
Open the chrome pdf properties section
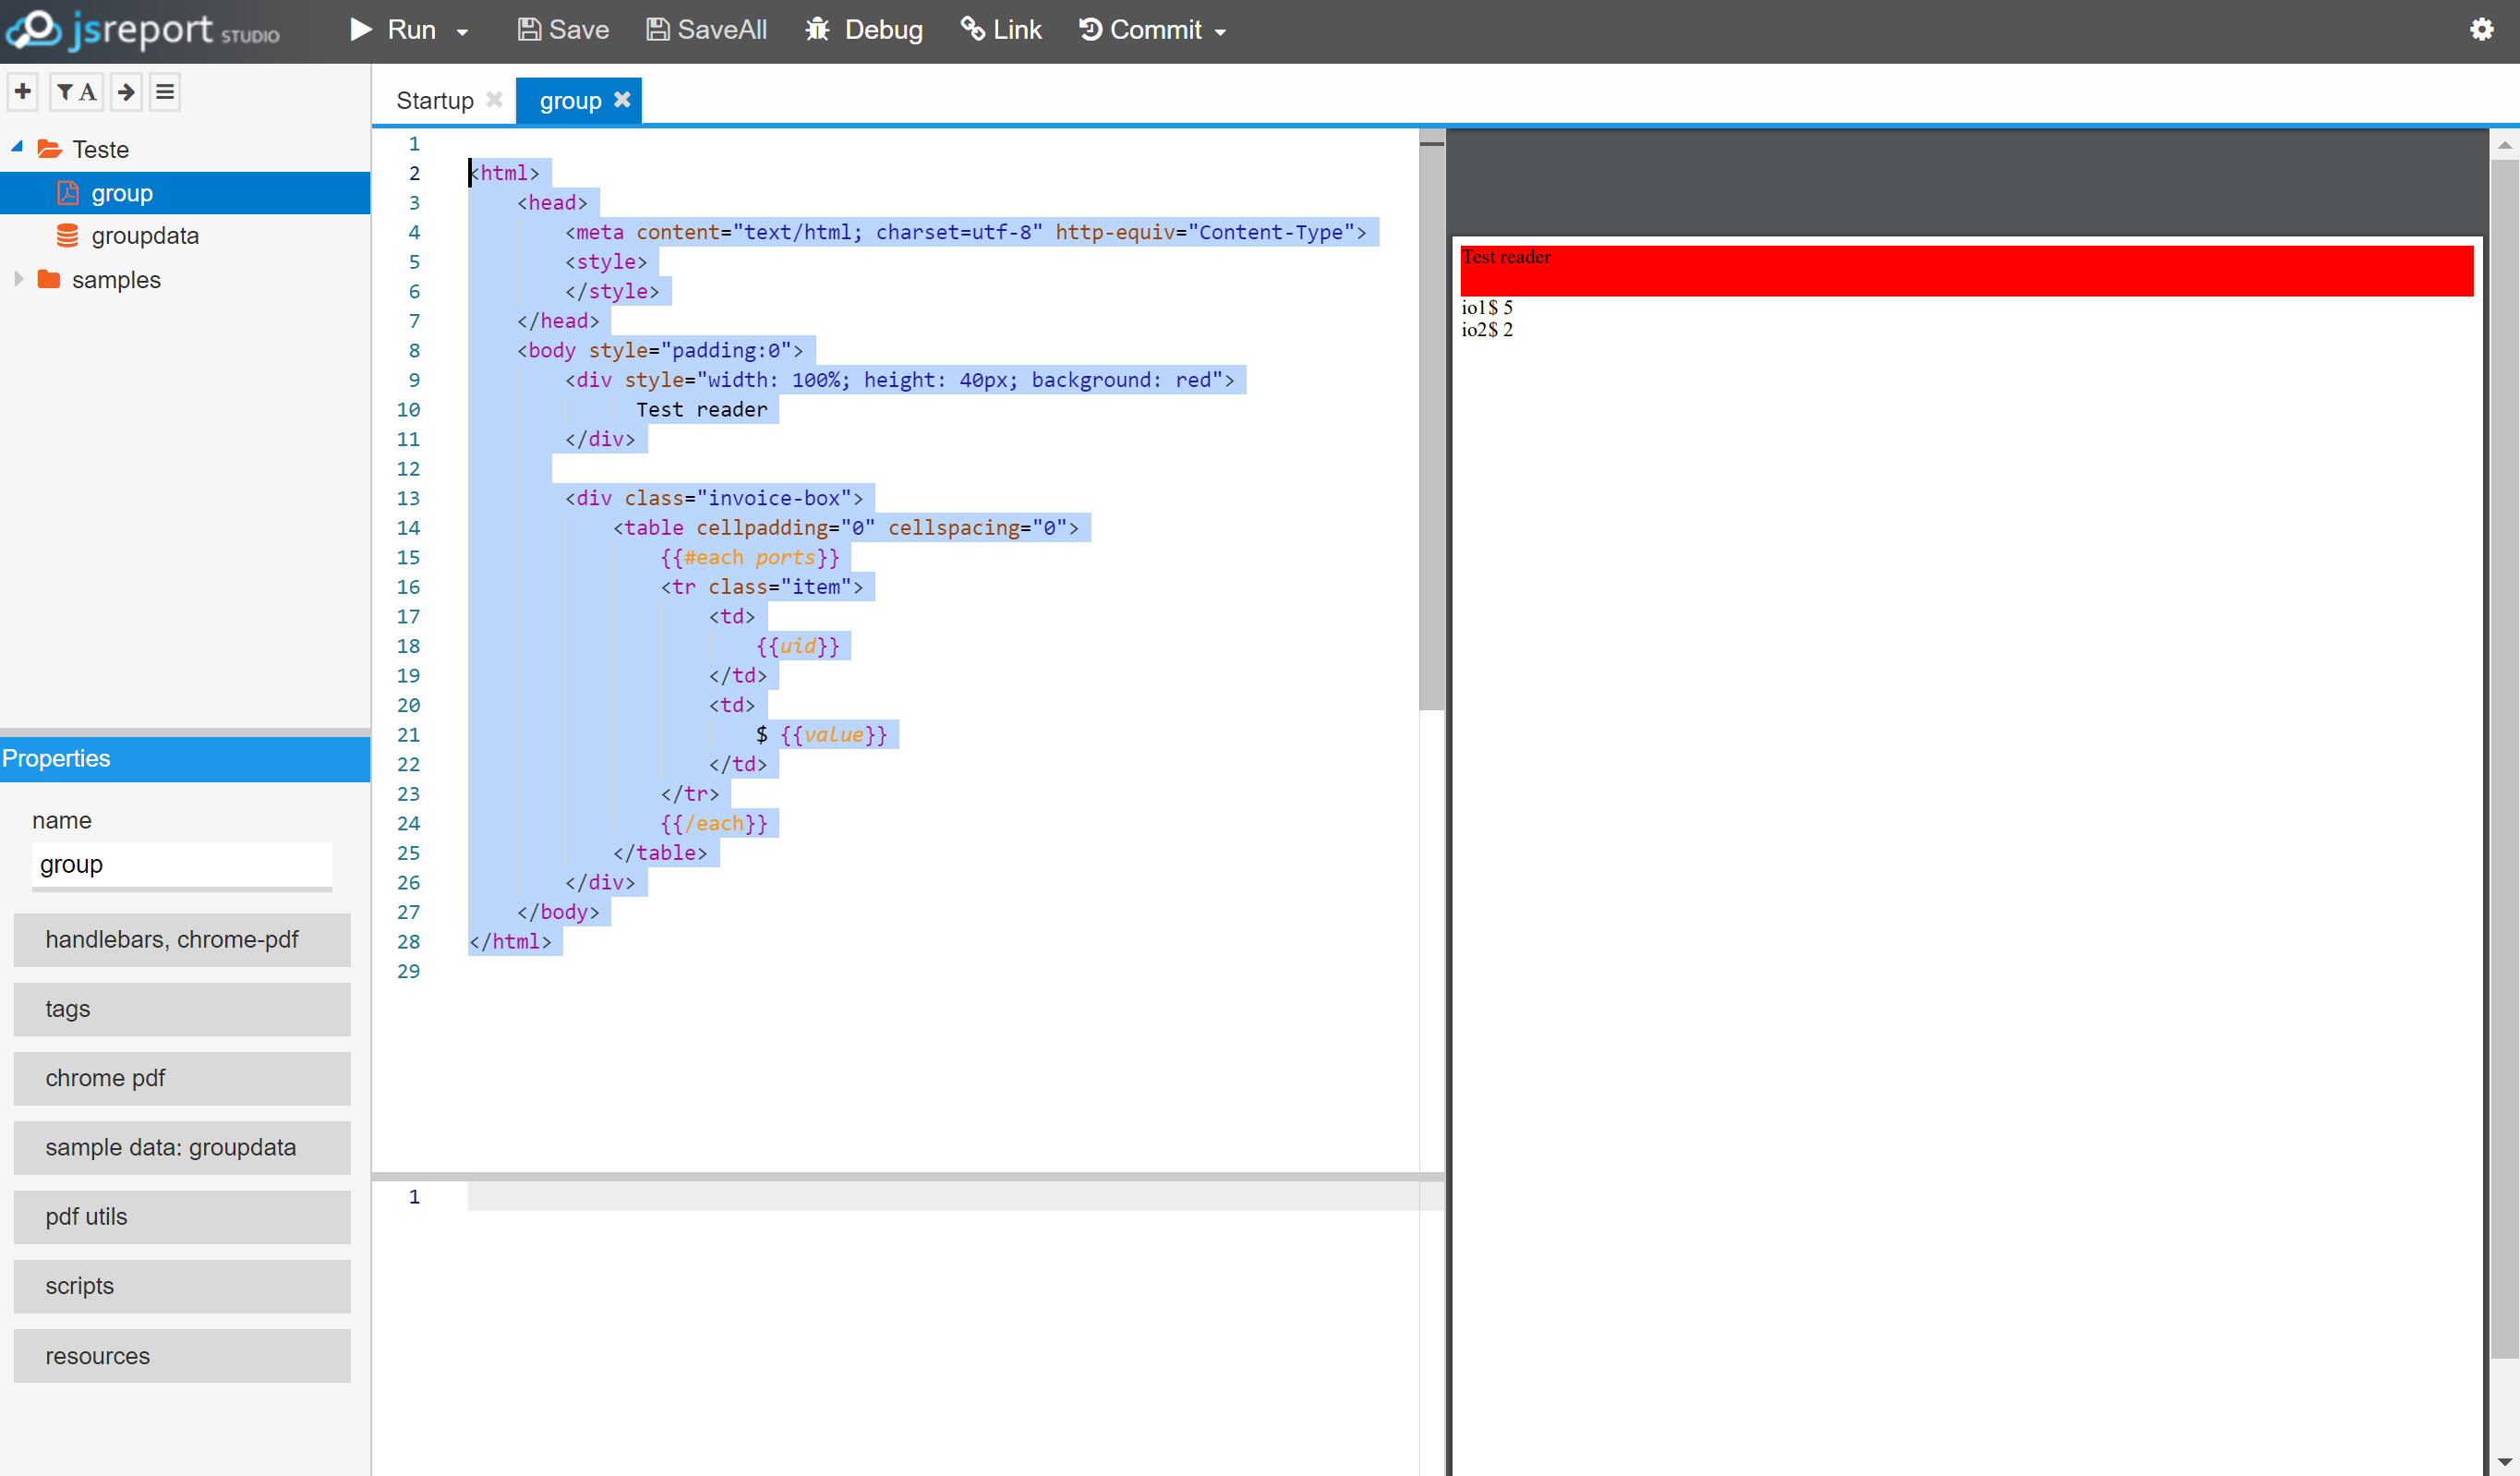click(182, 1078)
